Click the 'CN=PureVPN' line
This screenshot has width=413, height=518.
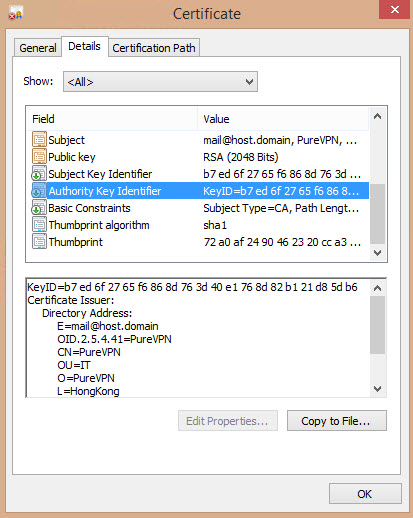click(x=89, y=352)
